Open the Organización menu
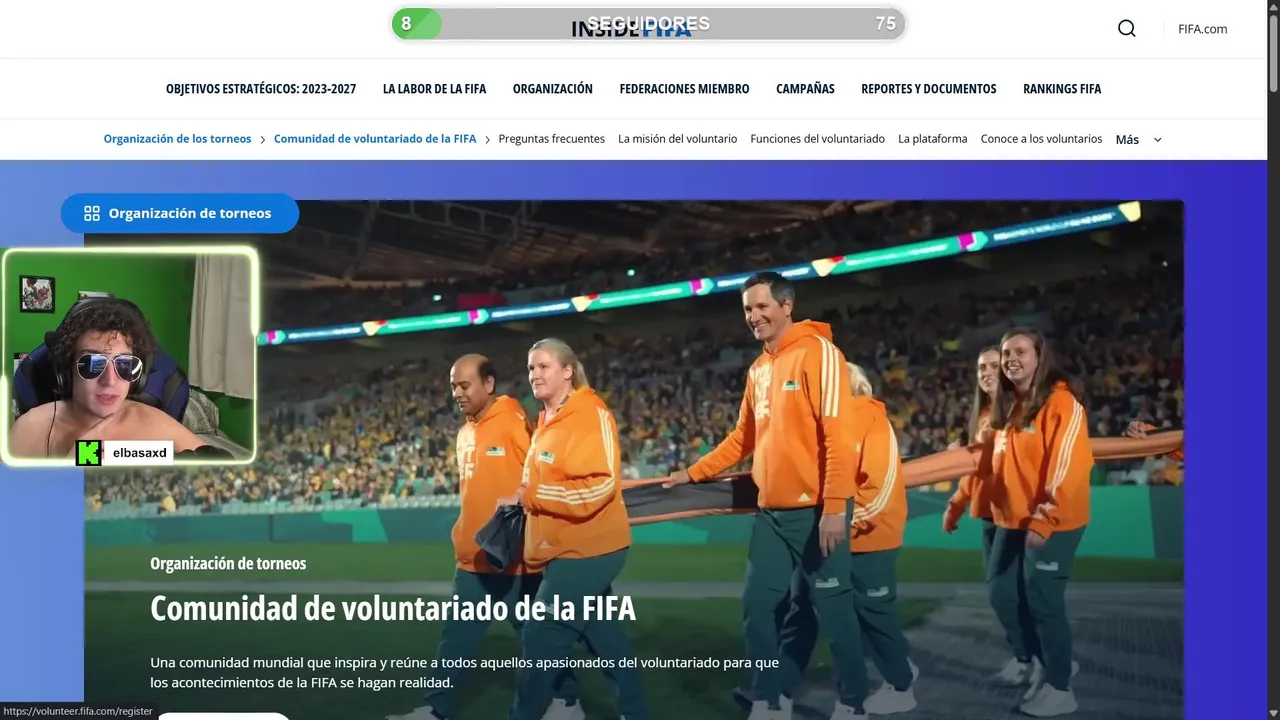The image size is (1280, 720). pyautogui.click(x=553, y=89)
